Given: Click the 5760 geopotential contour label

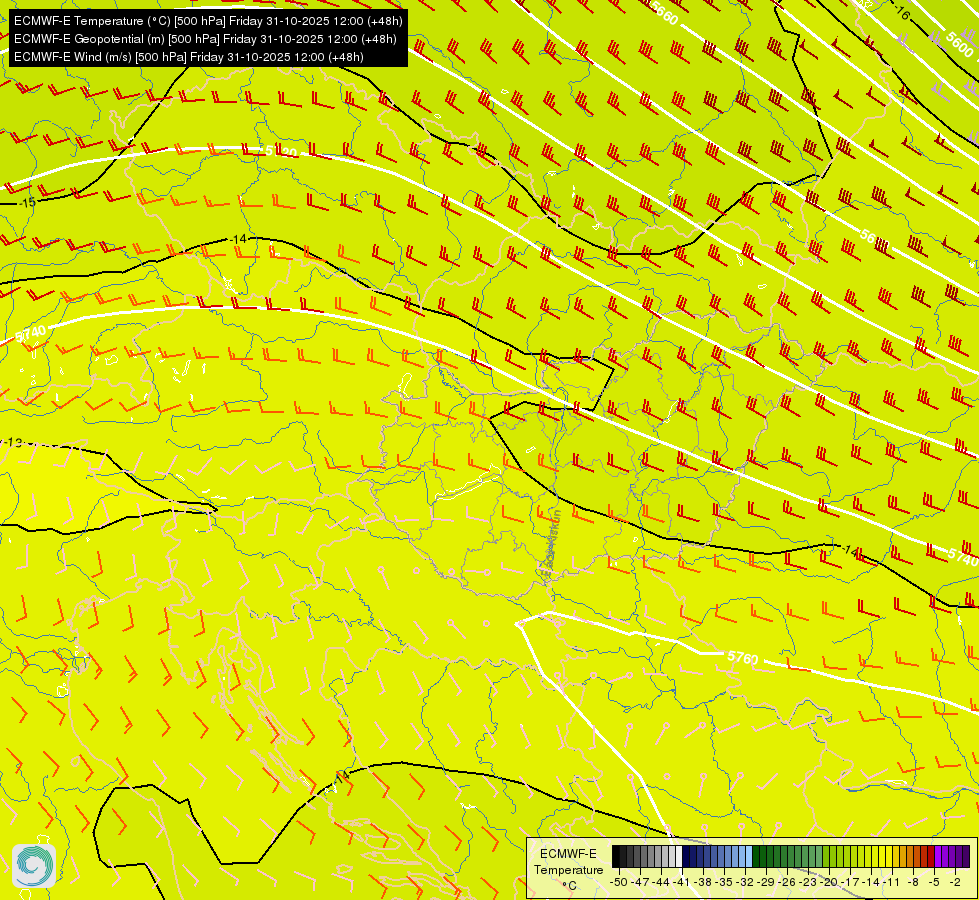Looking at the screenshot, I should [742, 658].
